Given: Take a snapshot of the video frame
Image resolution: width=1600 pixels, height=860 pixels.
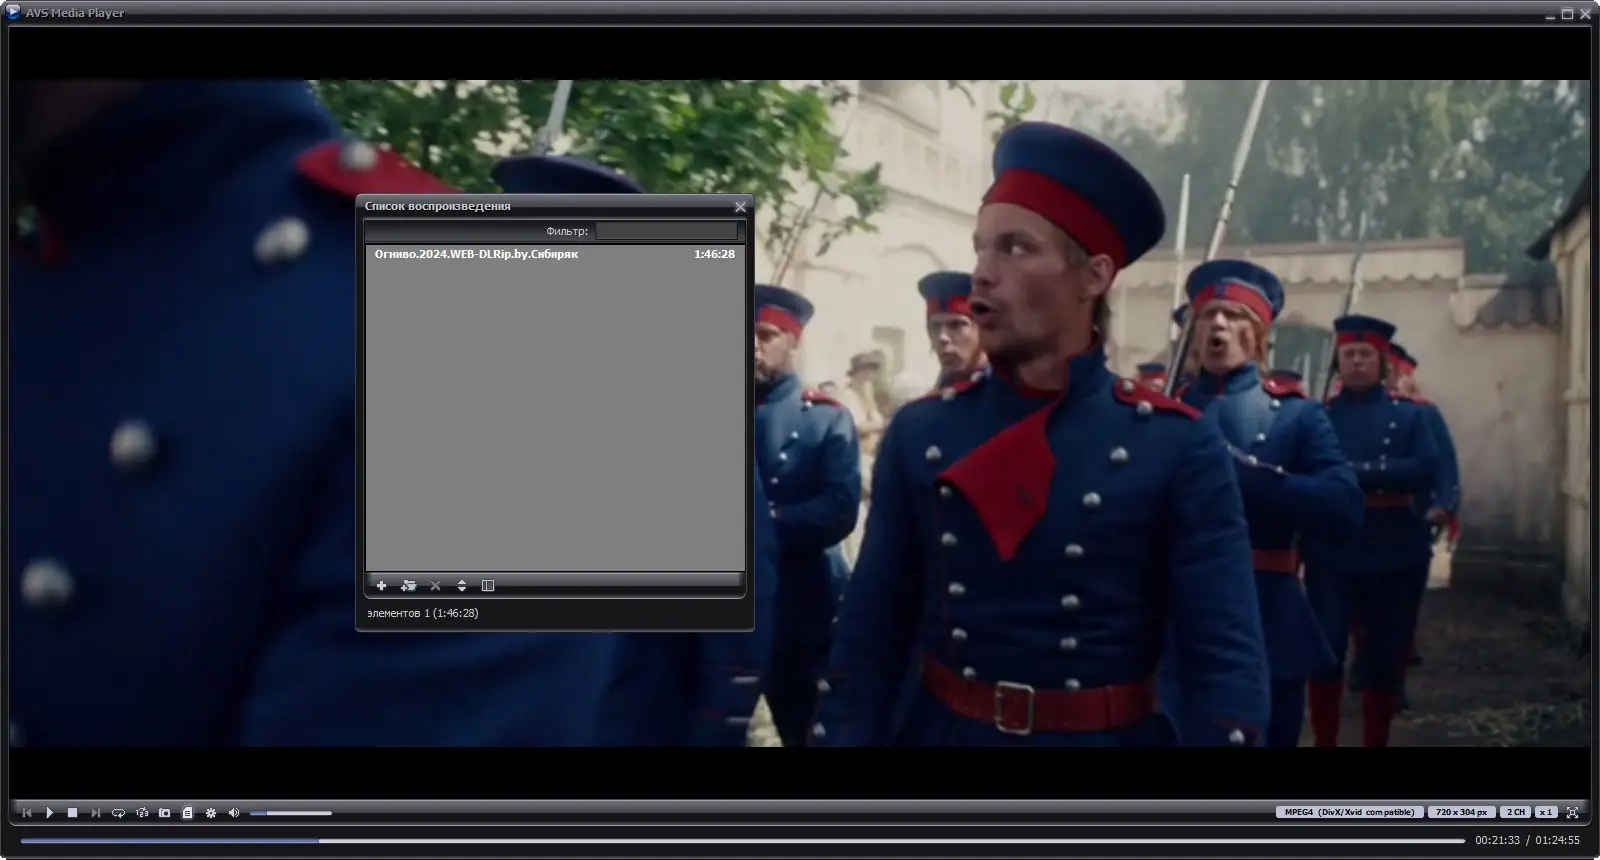Looking at the screenshot, I should 165,813.
